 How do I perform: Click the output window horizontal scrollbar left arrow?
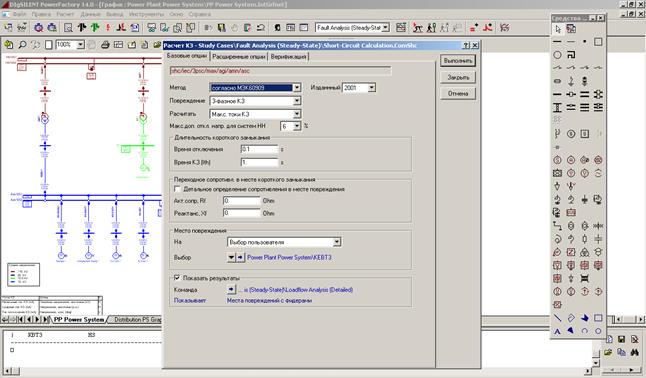tap(6, 371)
